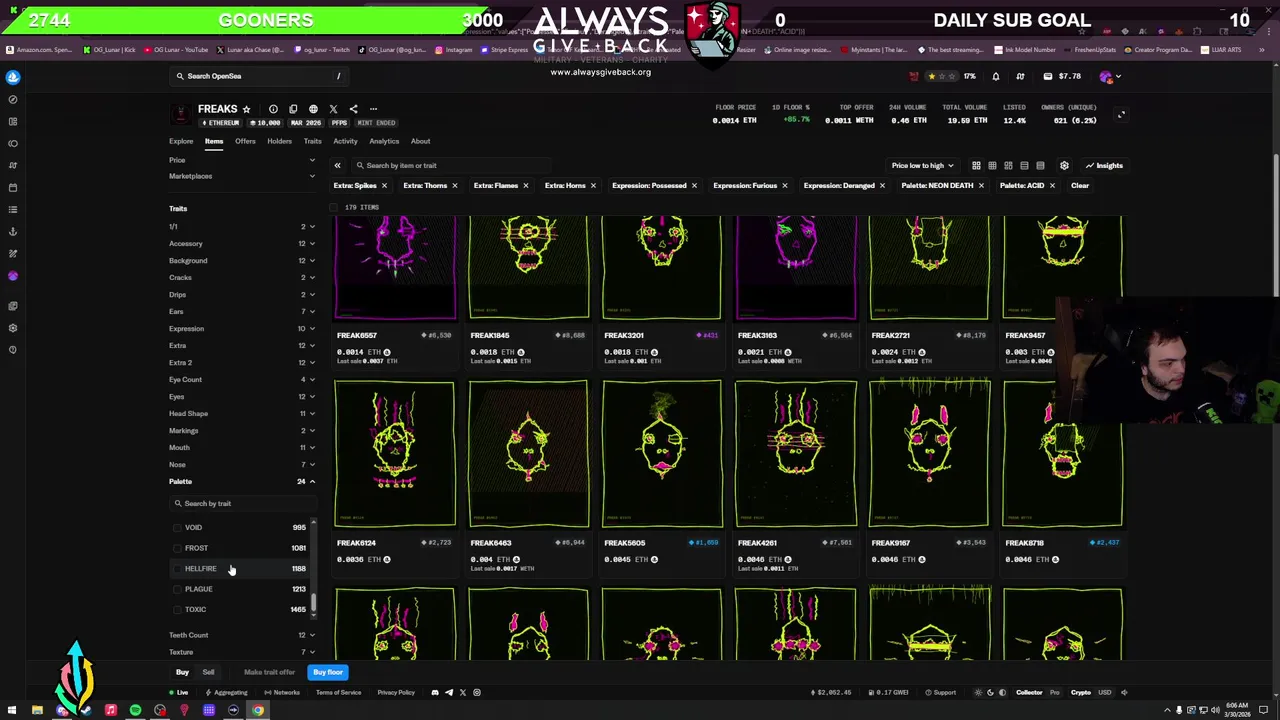Remove the Palette: ACID filter chip
The image size is (1280, 720).
click(x=1052, y=185)
